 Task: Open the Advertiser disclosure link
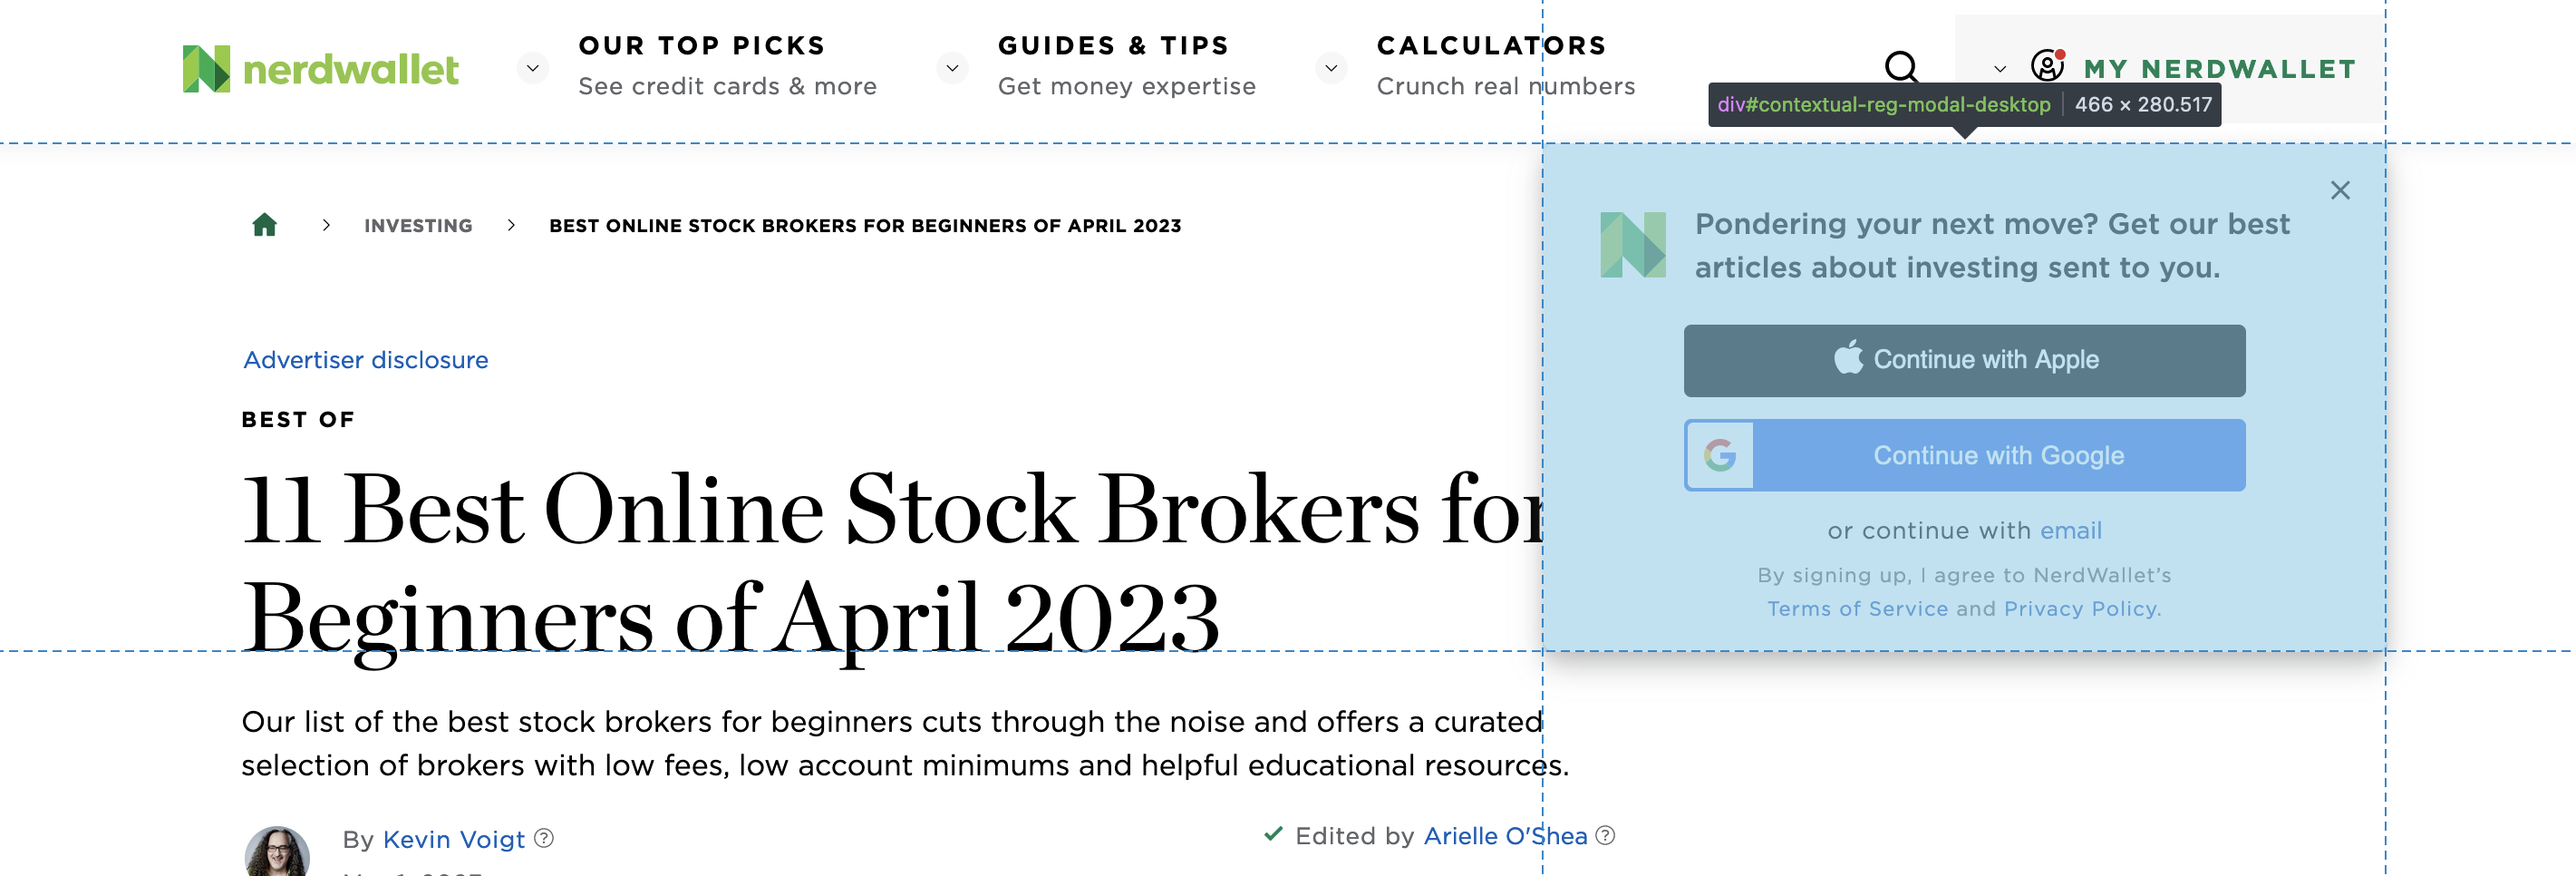coord(365,359)
